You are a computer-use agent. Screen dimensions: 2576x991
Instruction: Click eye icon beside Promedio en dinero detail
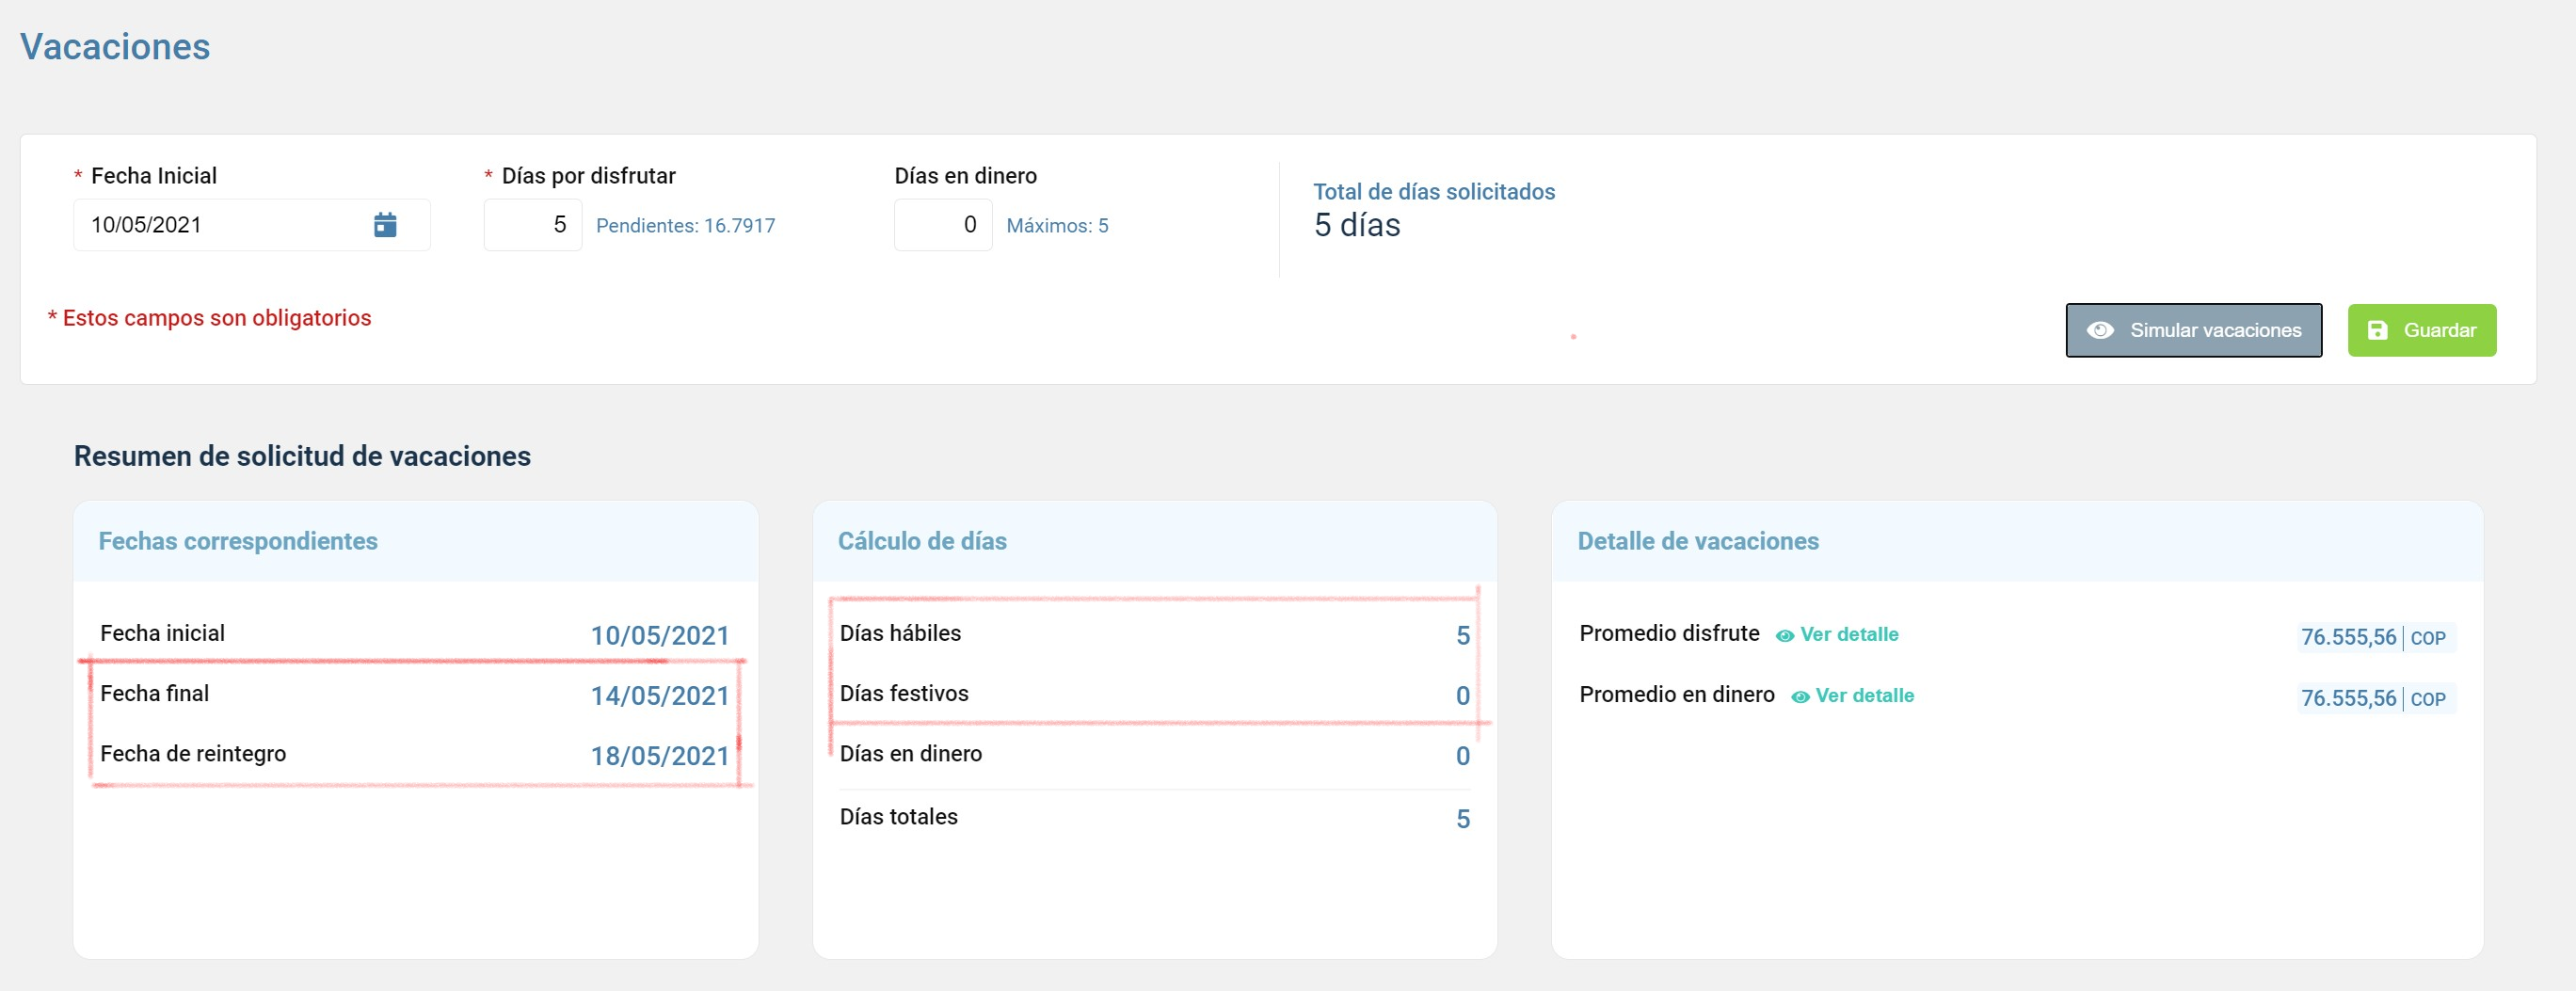click(x=1799, y=697)
